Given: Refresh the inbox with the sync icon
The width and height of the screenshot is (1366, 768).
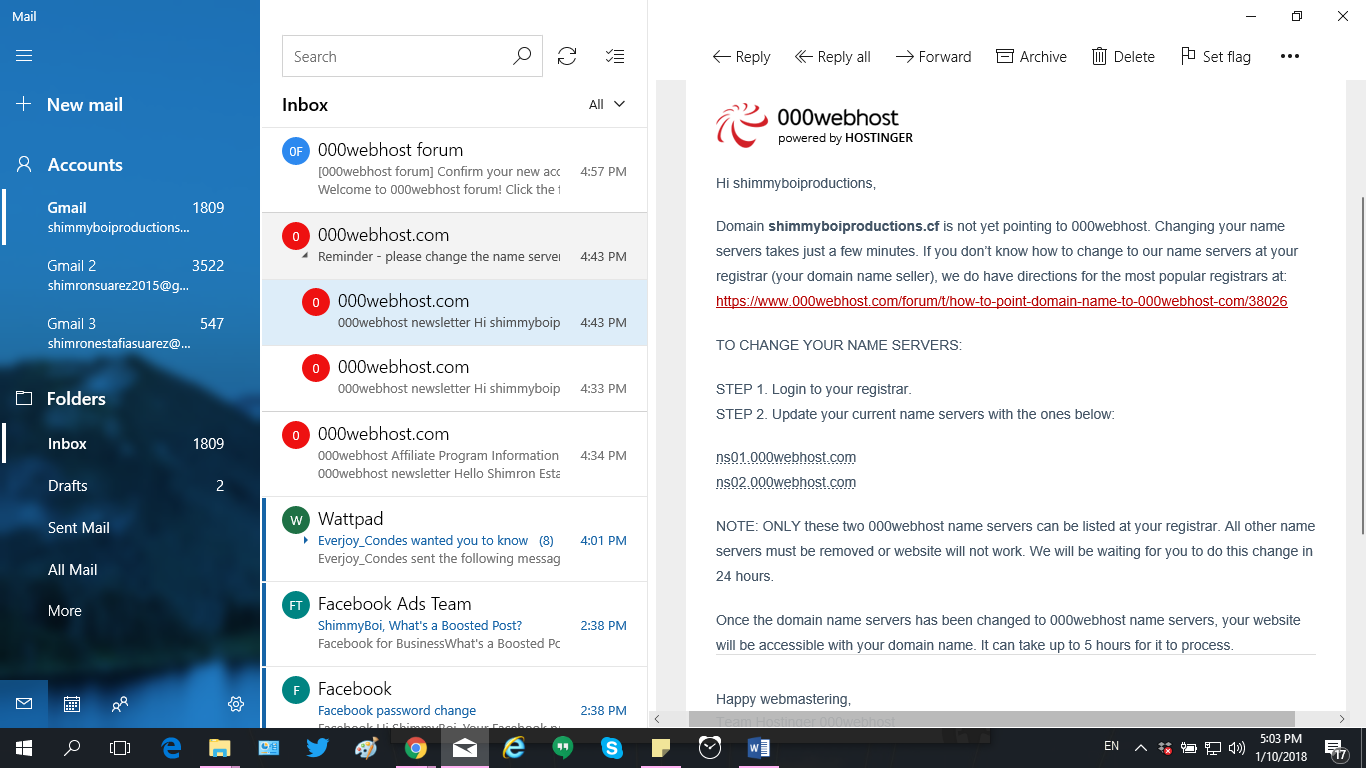Looking at the screenshot, I should click(567, 56).
